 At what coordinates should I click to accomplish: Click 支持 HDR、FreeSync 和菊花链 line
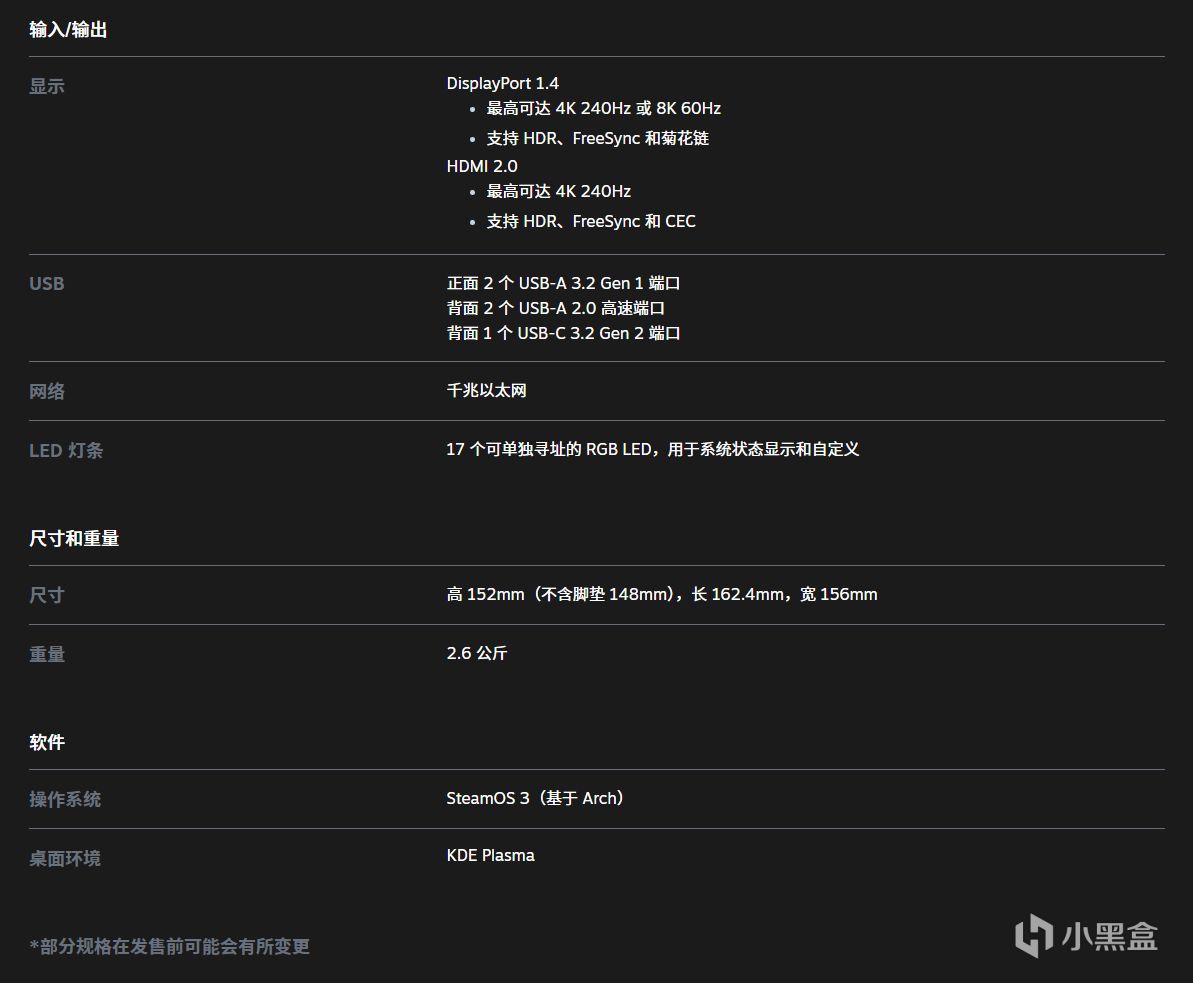click(x=597, y=138)
